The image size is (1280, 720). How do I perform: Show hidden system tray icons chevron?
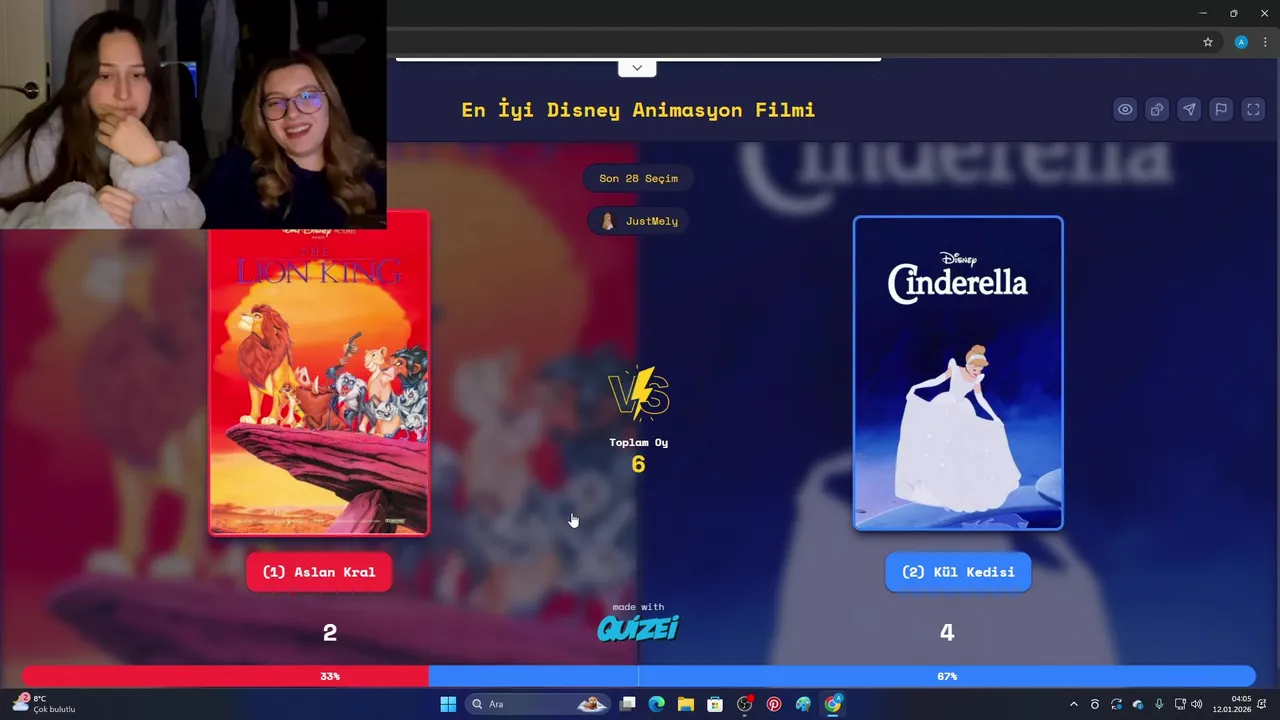(1074, 704)
